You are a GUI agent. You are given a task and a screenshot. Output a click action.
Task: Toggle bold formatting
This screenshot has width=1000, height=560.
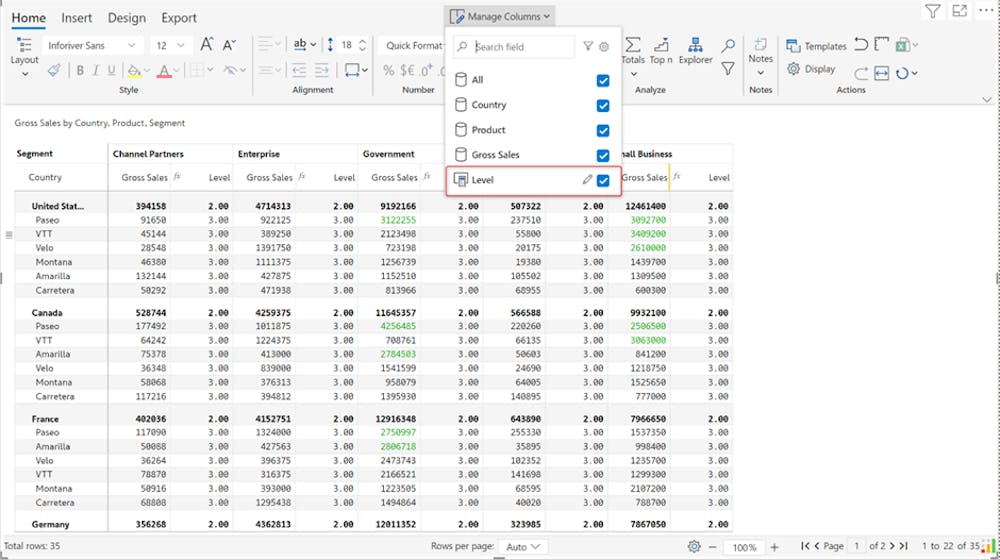(x=80, y=71)
